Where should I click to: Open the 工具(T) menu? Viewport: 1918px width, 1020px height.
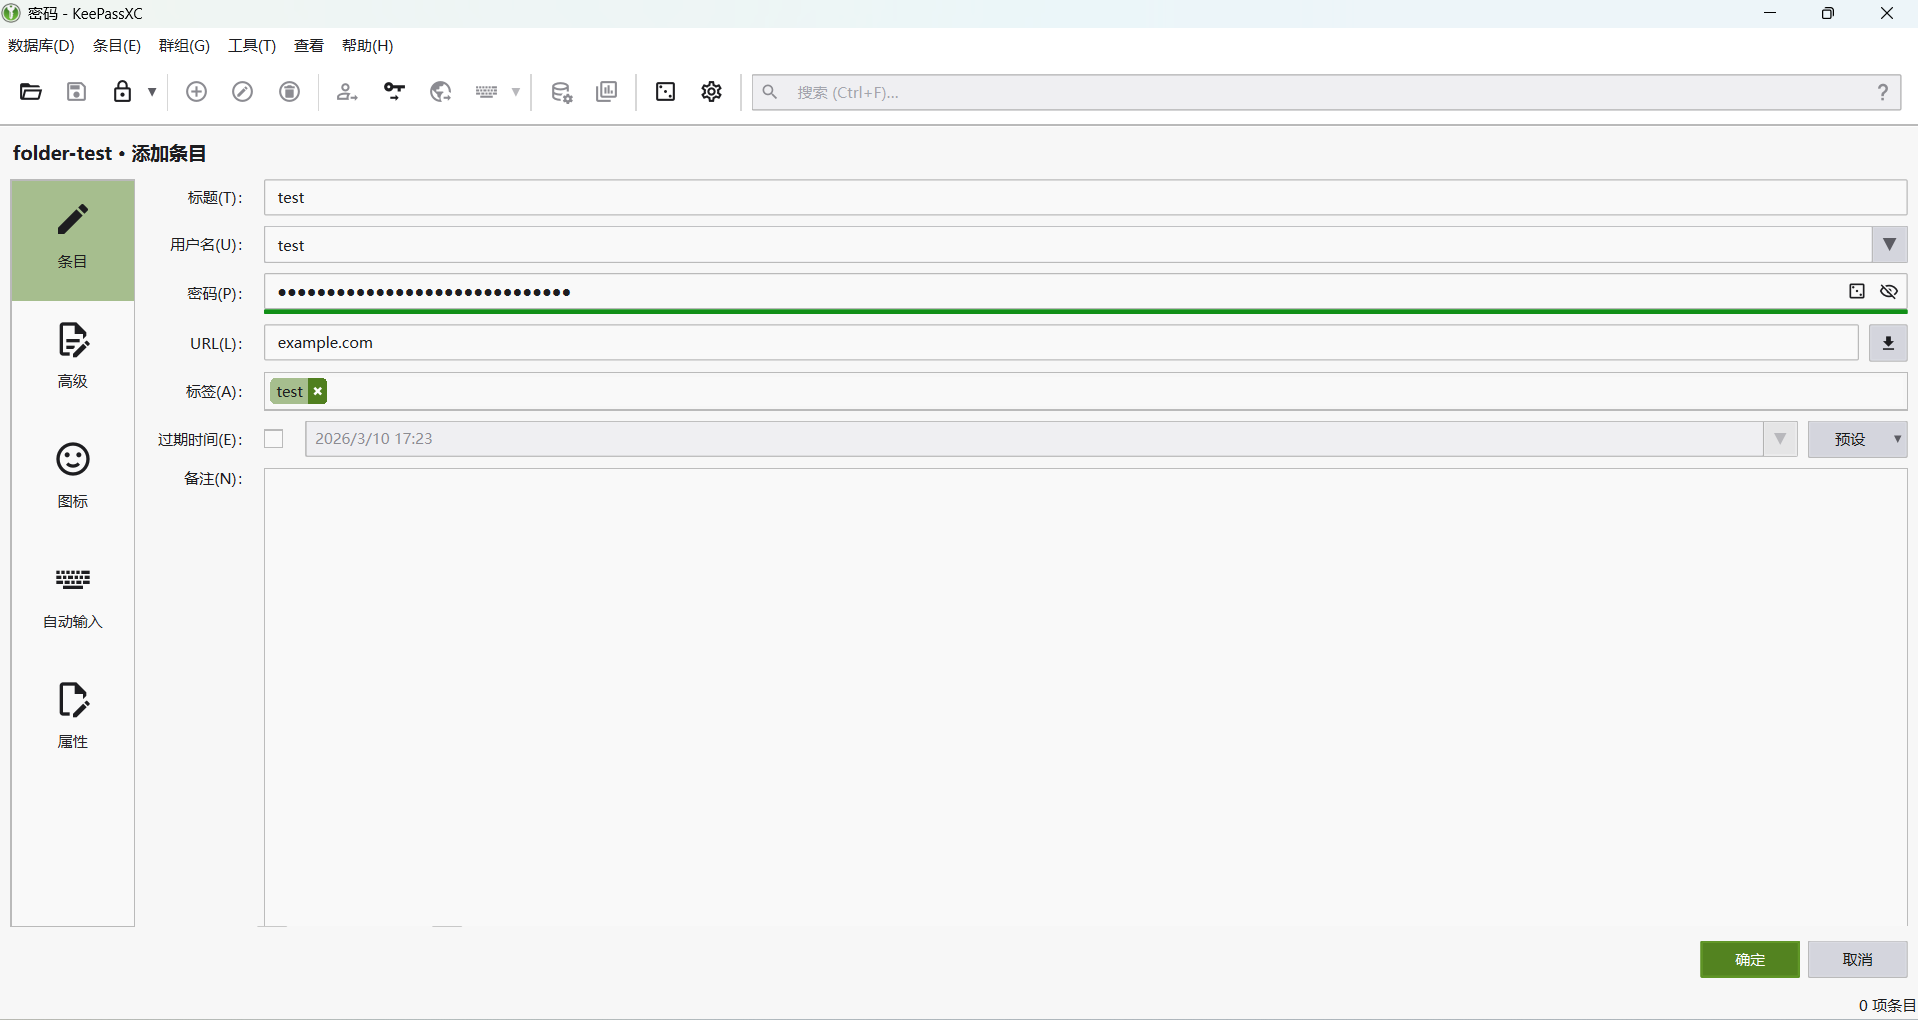pyautogui.click(x=251, y=46)
